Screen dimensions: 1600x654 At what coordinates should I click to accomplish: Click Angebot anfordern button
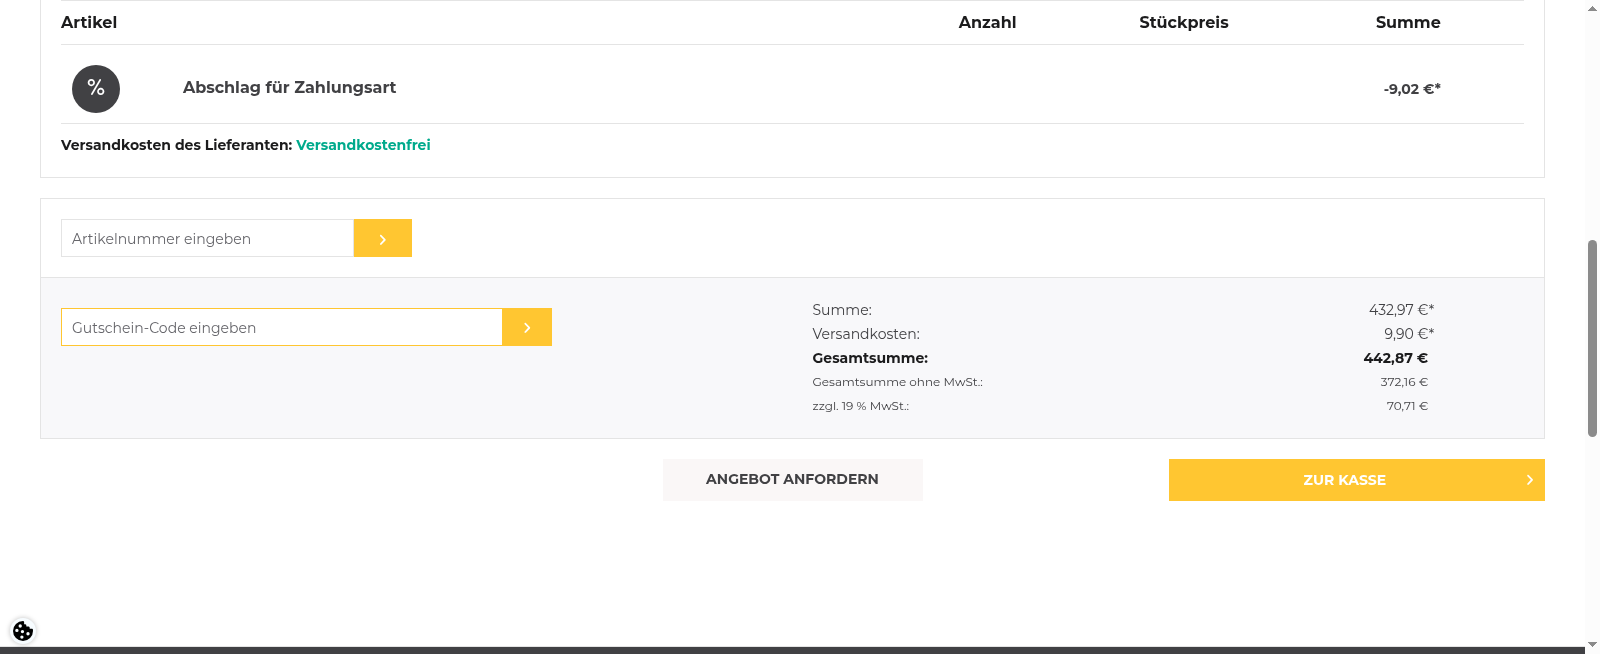tap(792, 480)
